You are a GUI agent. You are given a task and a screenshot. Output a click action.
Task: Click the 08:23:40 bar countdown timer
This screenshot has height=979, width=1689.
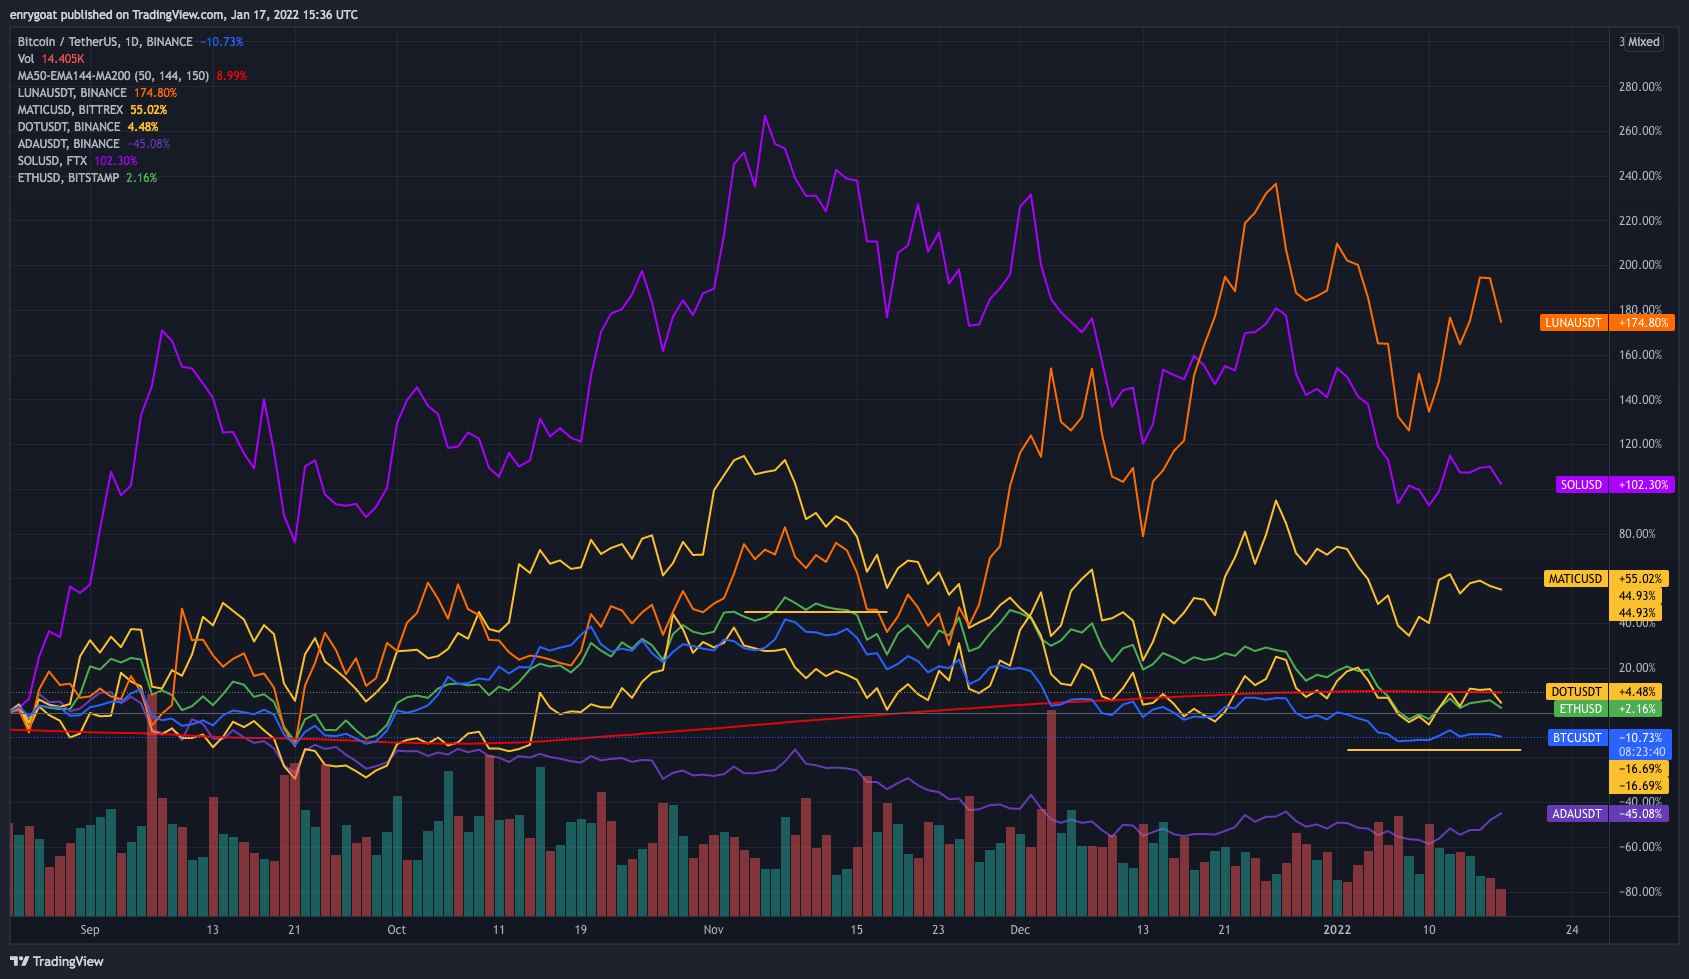[1642, 752]
